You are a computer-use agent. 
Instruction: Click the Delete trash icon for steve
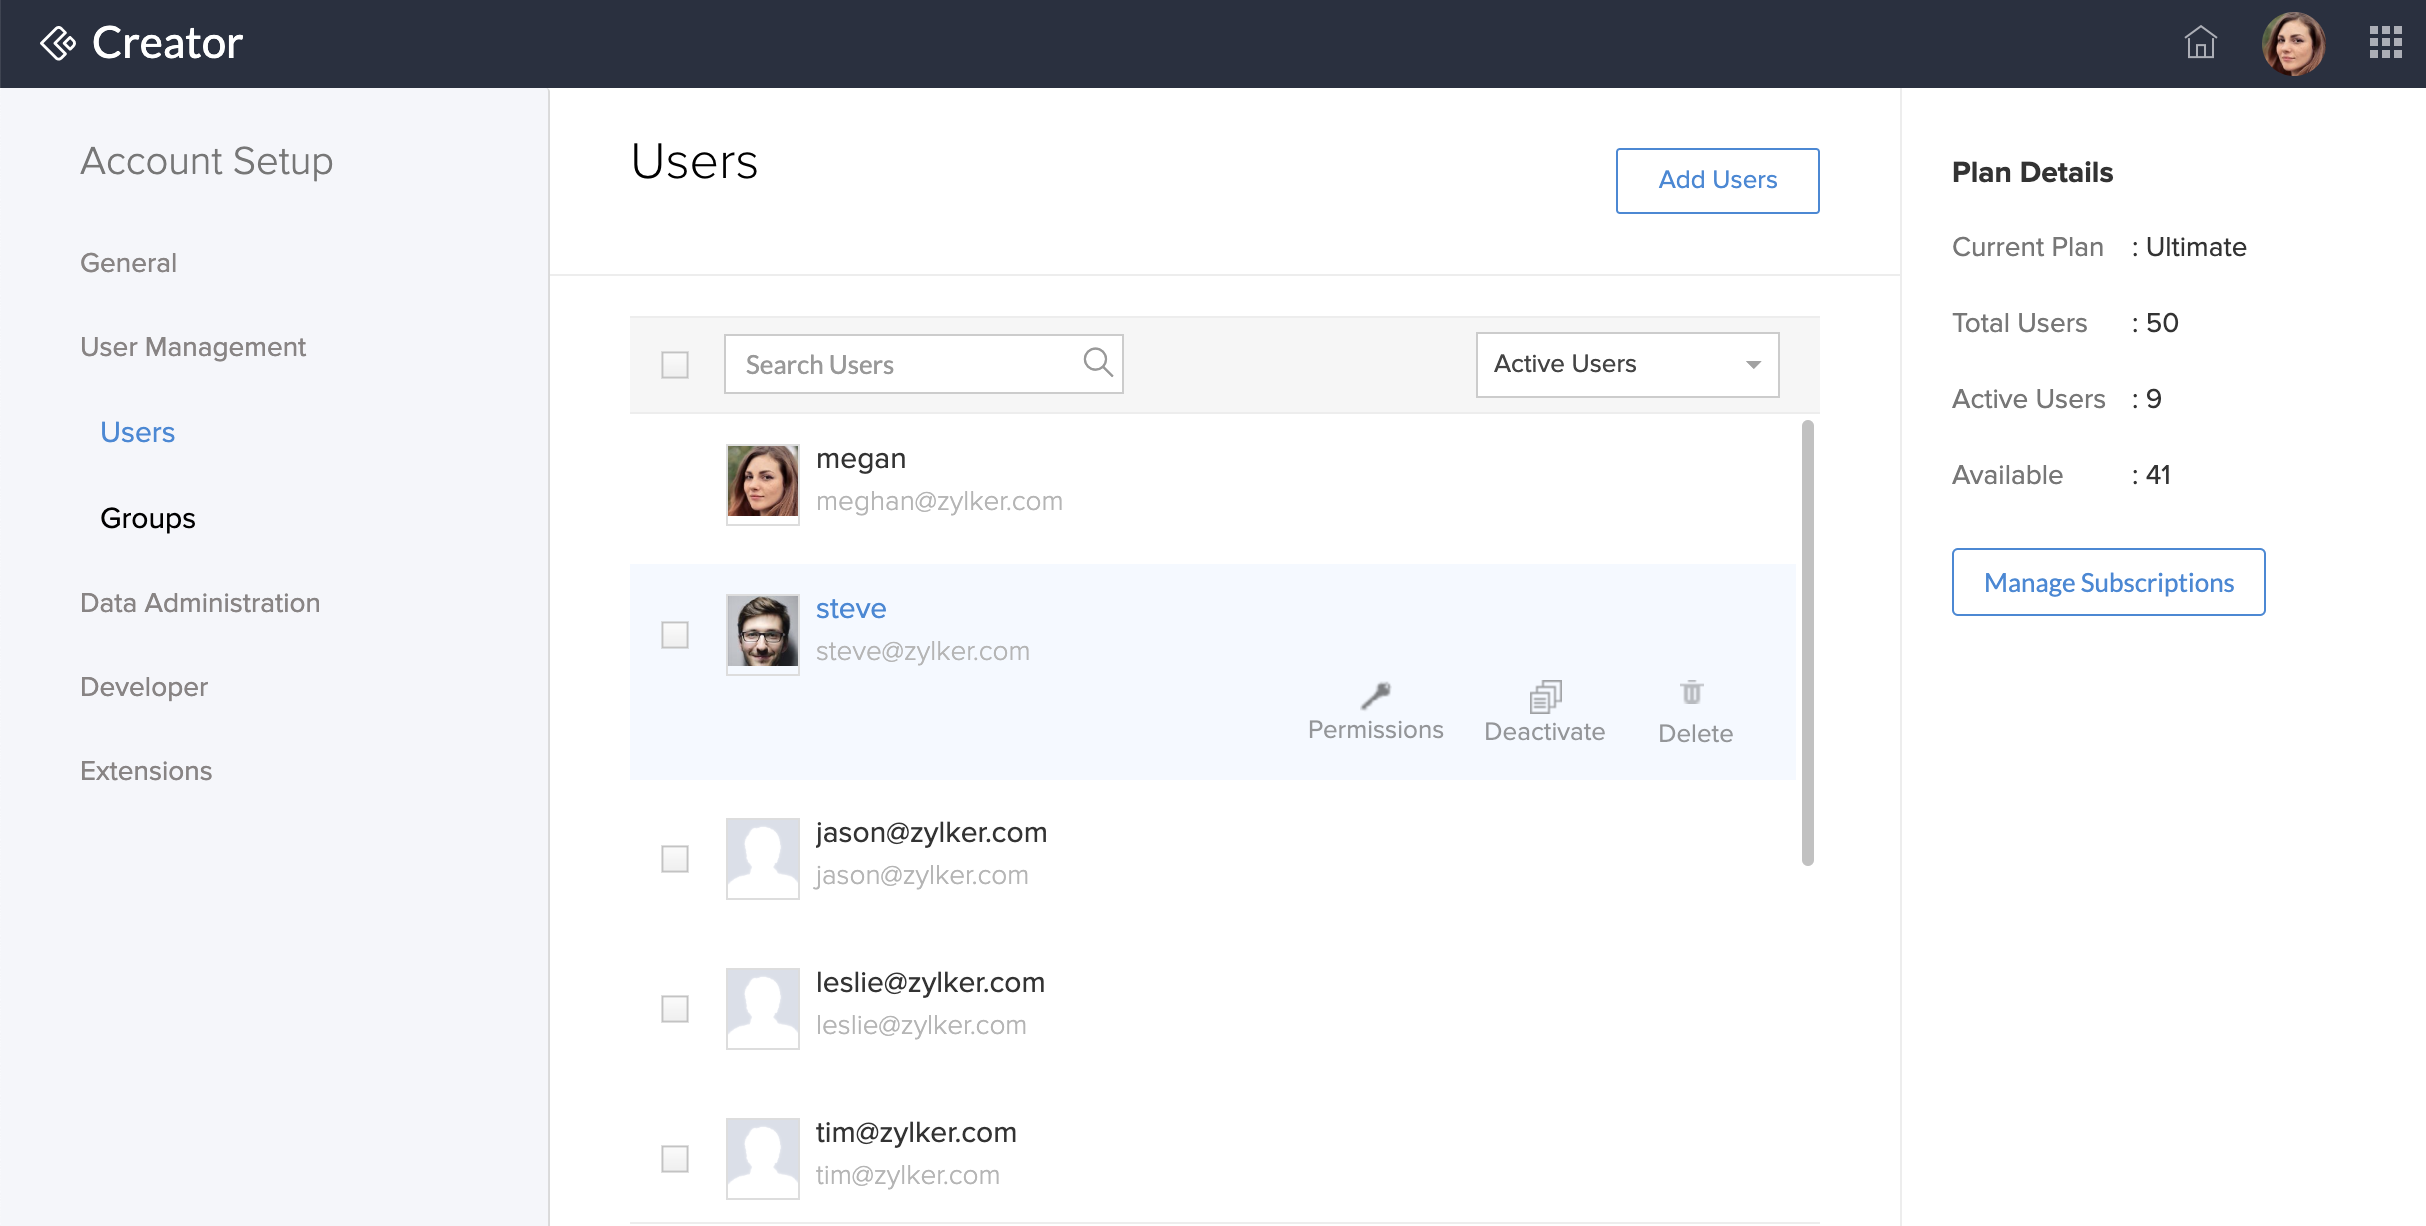(1692, 692)
